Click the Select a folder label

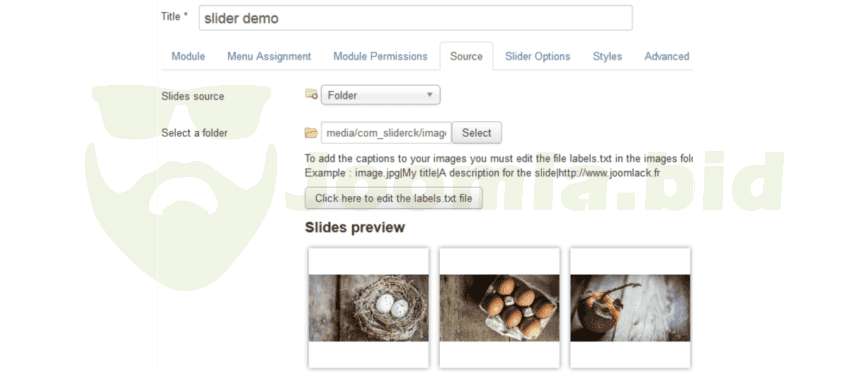point(194,133)
